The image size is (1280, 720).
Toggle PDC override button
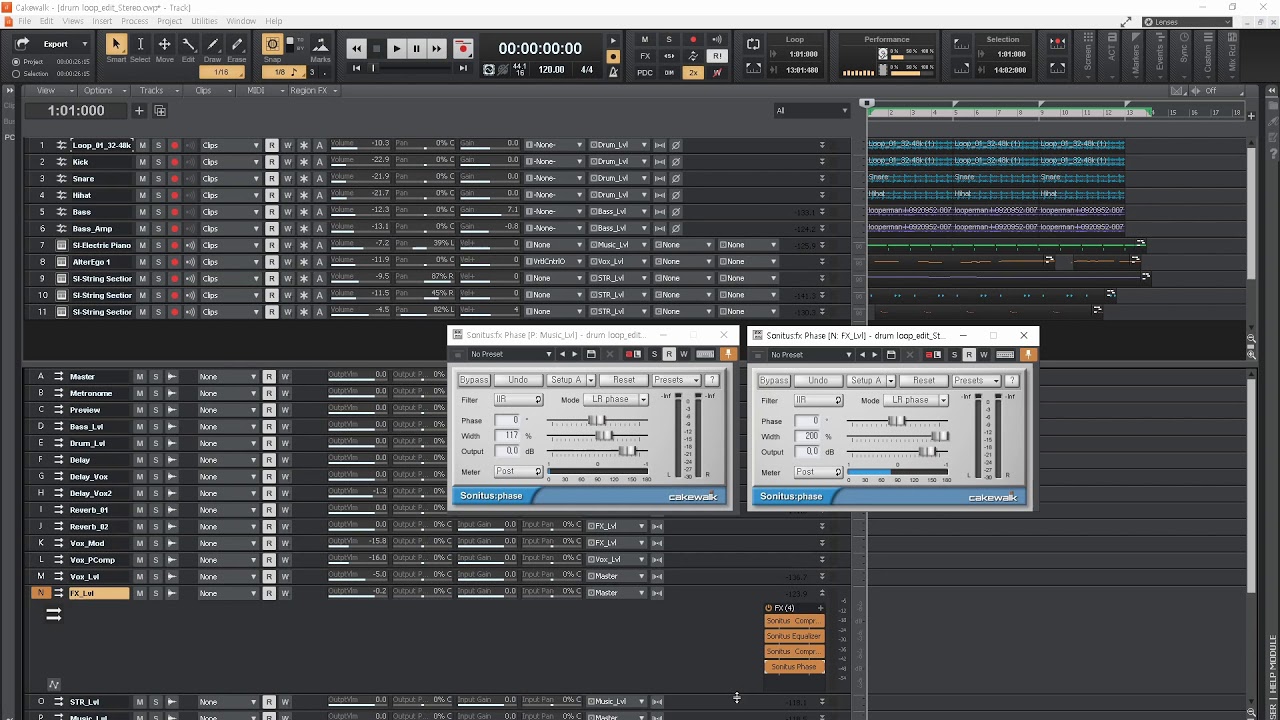tap(645, 72)
